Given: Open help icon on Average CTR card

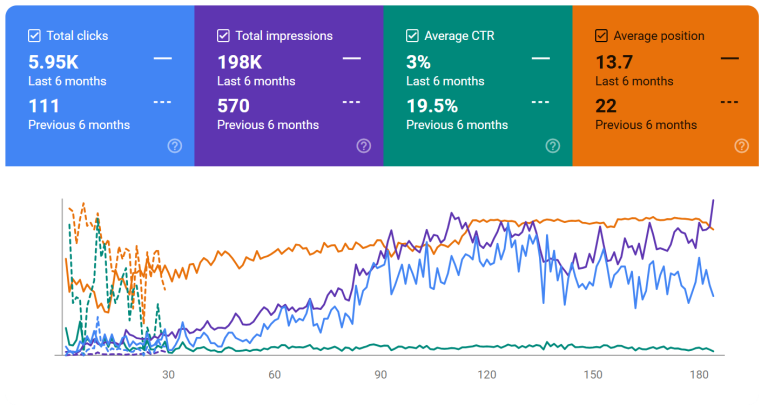Looking at the screenshot, I should coord(552,146).
